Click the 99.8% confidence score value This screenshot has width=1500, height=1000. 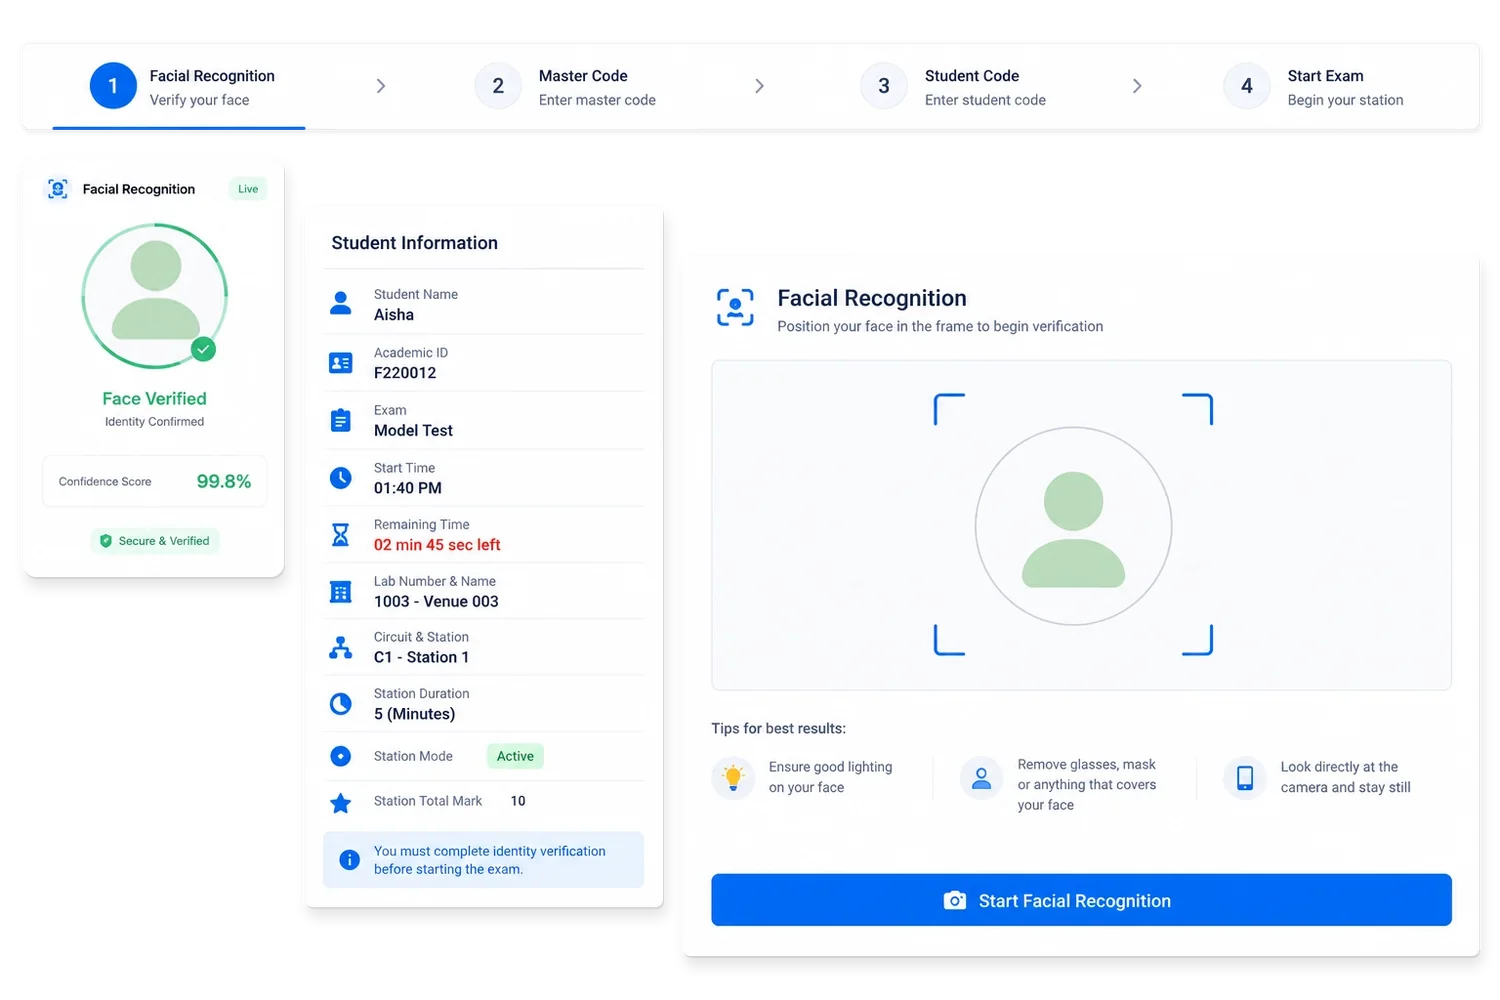point(224,481)
